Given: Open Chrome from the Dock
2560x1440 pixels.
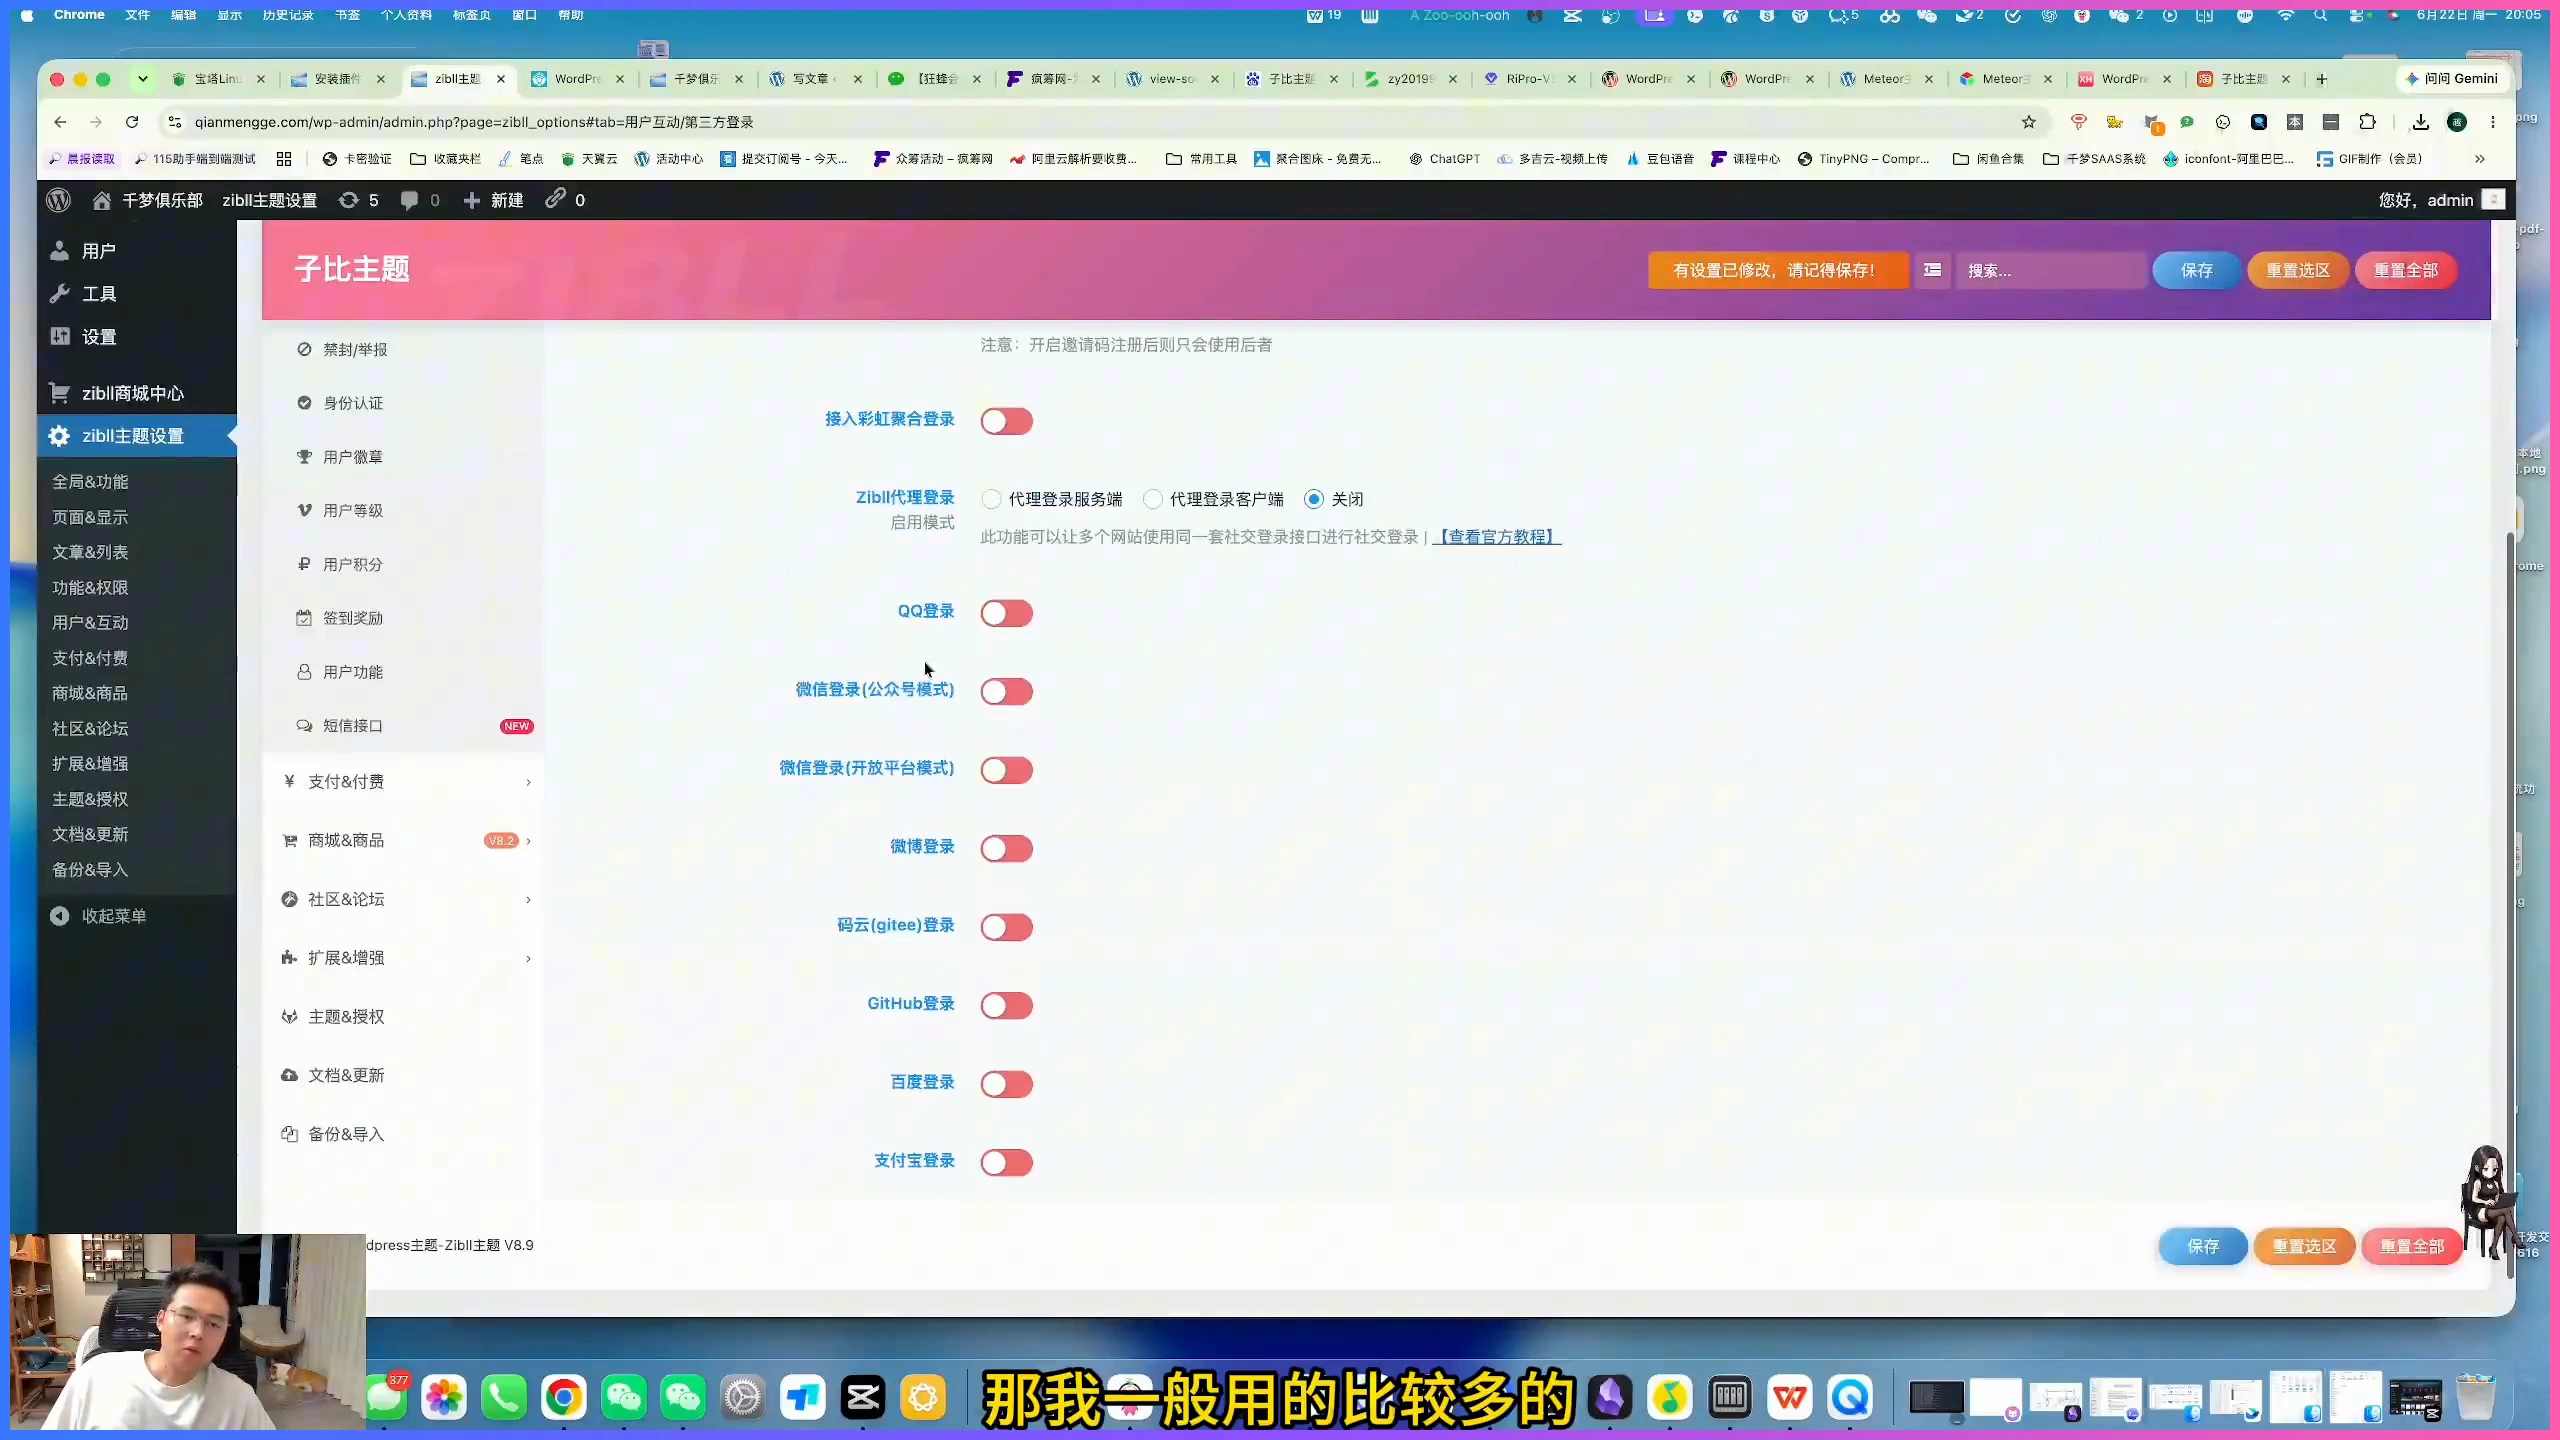Looking at the screenshot, I should 564,1397.
